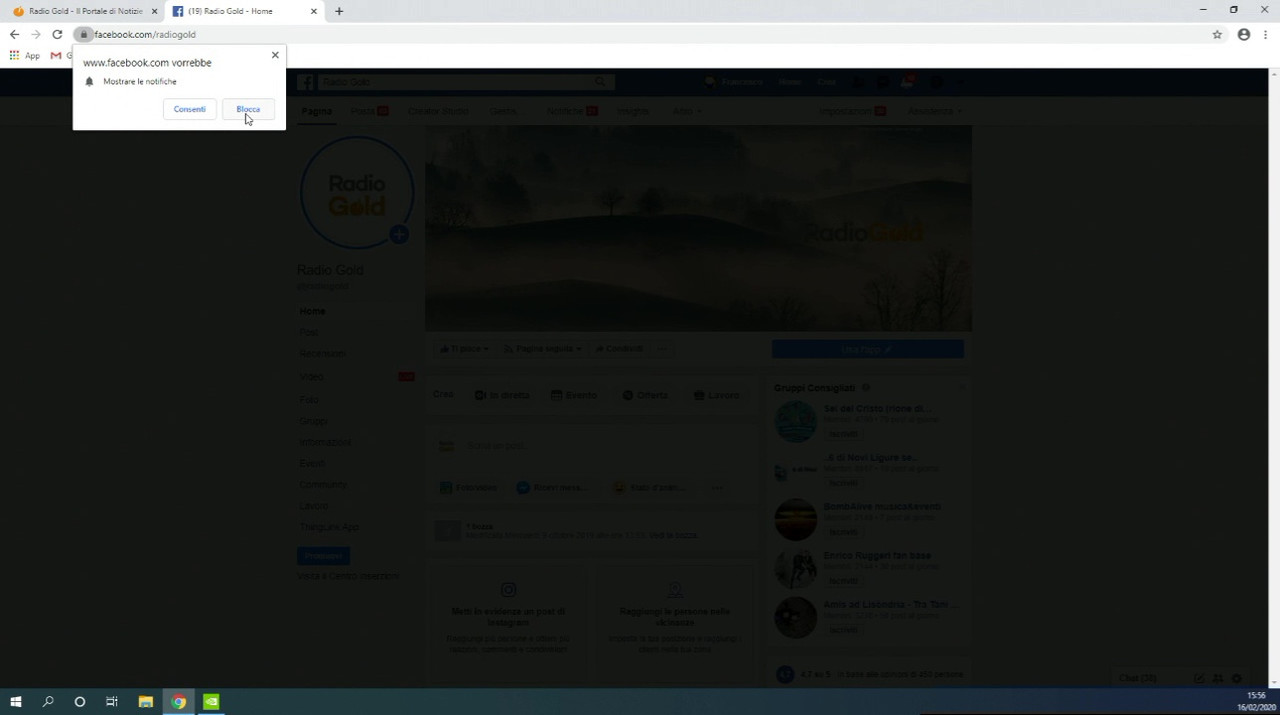Image resolution: width=1280 pixels, height=715 pixels.
Task: Open the Chrome profile avatar menu
Action: tap(1244, 34)
